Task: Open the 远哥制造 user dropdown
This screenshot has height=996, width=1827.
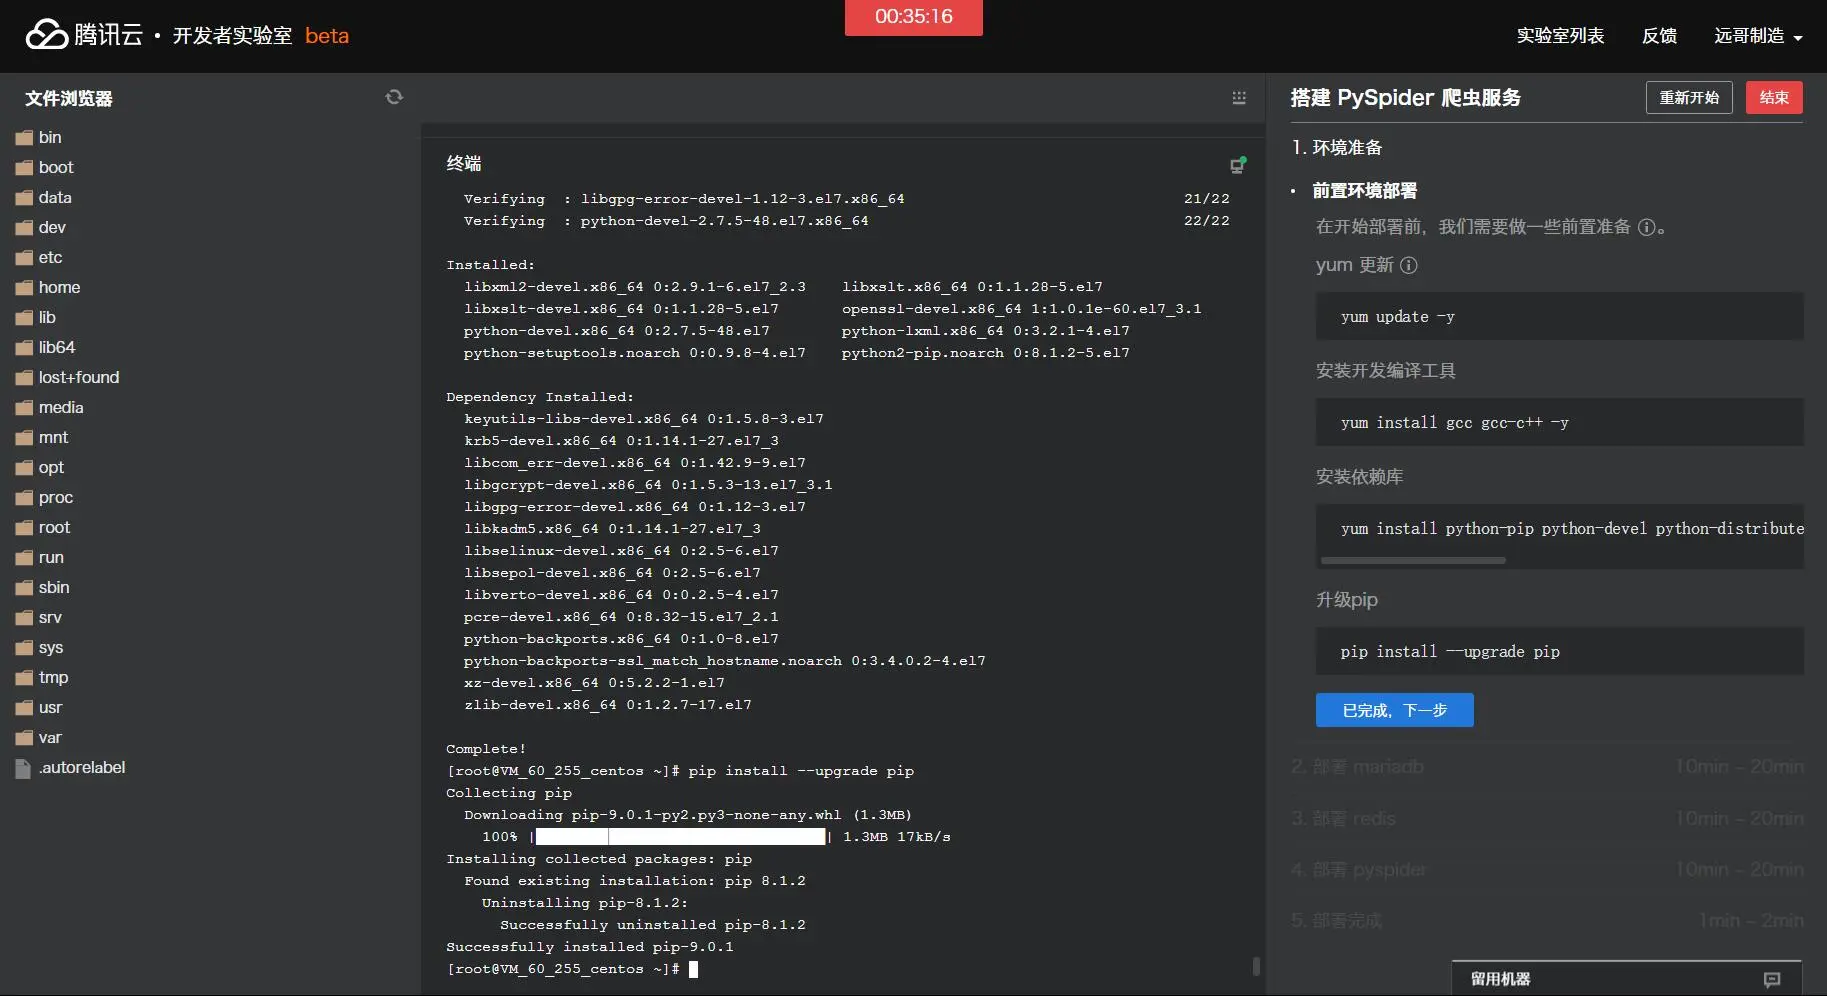Action: [1757, 36]
